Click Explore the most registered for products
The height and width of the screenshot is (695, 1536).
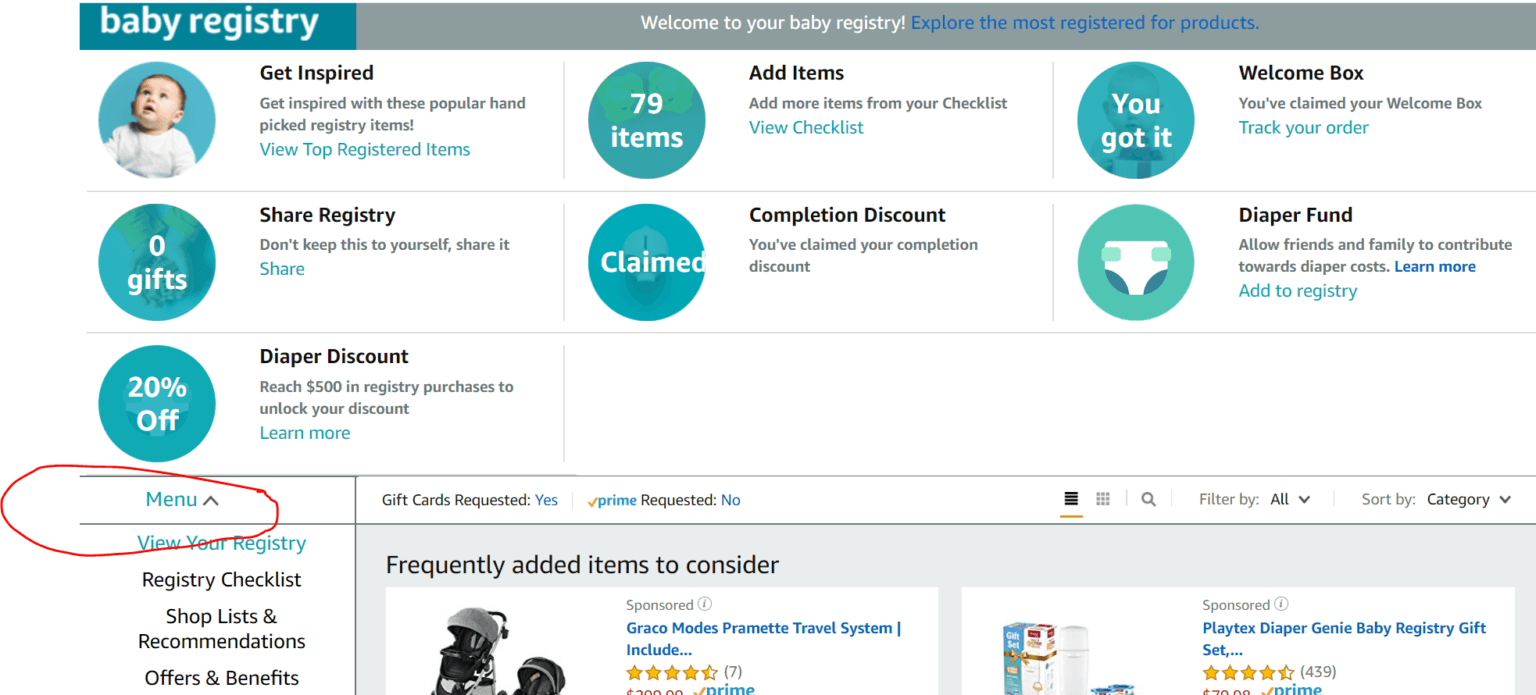[1084, 21]
